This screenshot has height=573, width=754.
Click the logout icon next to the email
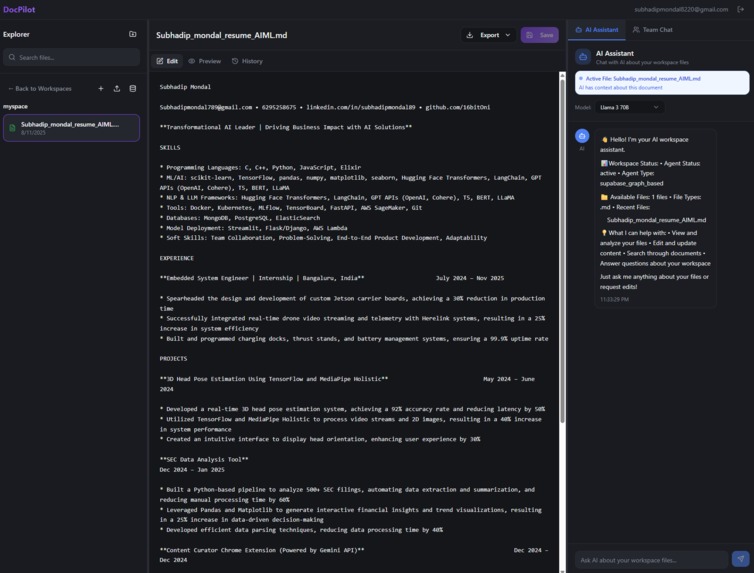(741, 9)
